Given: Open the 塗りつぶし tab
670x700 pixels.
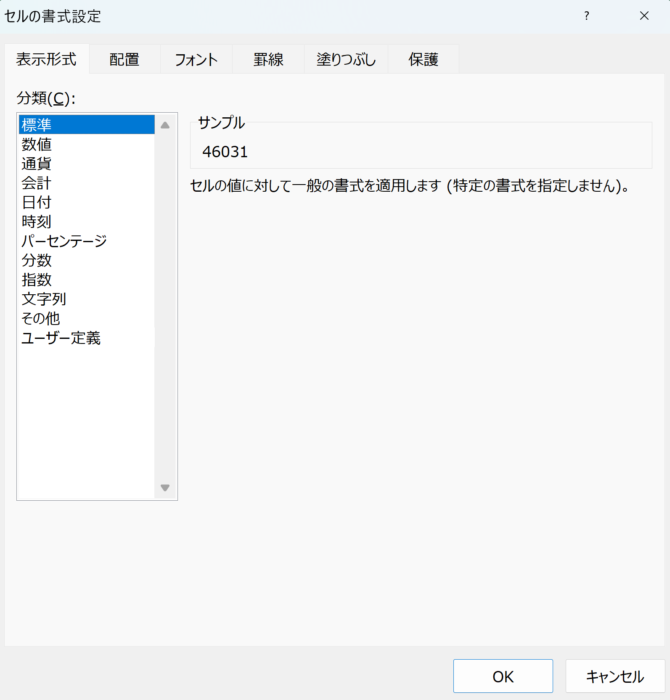Looking at the screenshot, I should [x=347, y=59].
